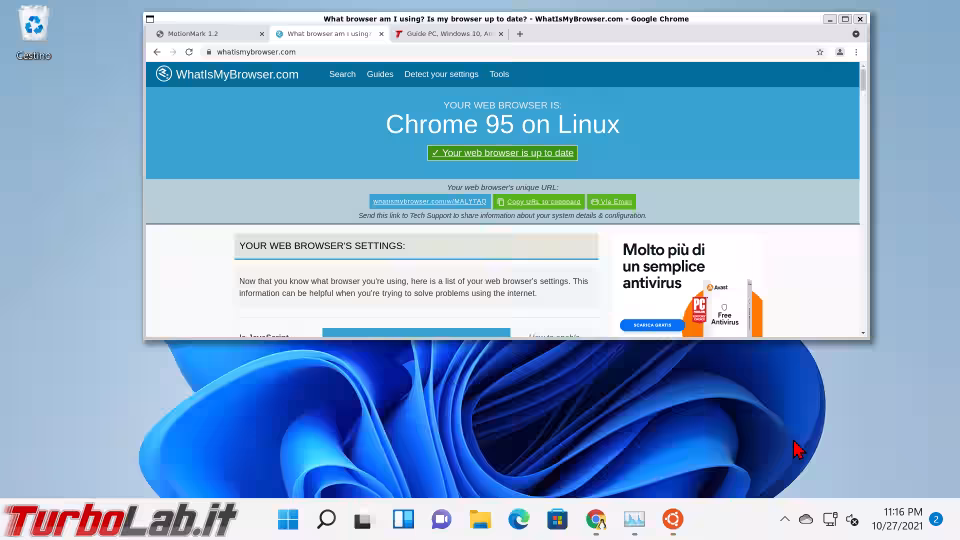Select the What browser am I using tab
This screenshot has width=960, height=540.
pos(329,34)
